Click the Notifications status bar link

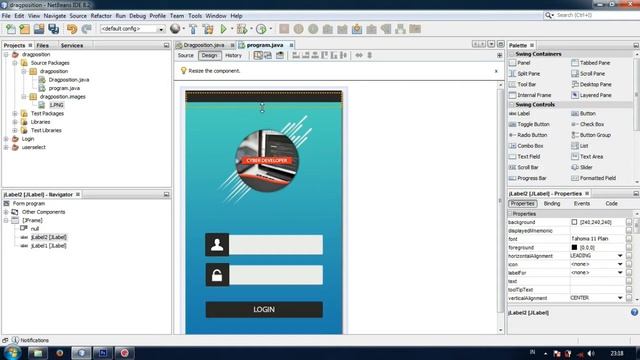tap(34, 340)
